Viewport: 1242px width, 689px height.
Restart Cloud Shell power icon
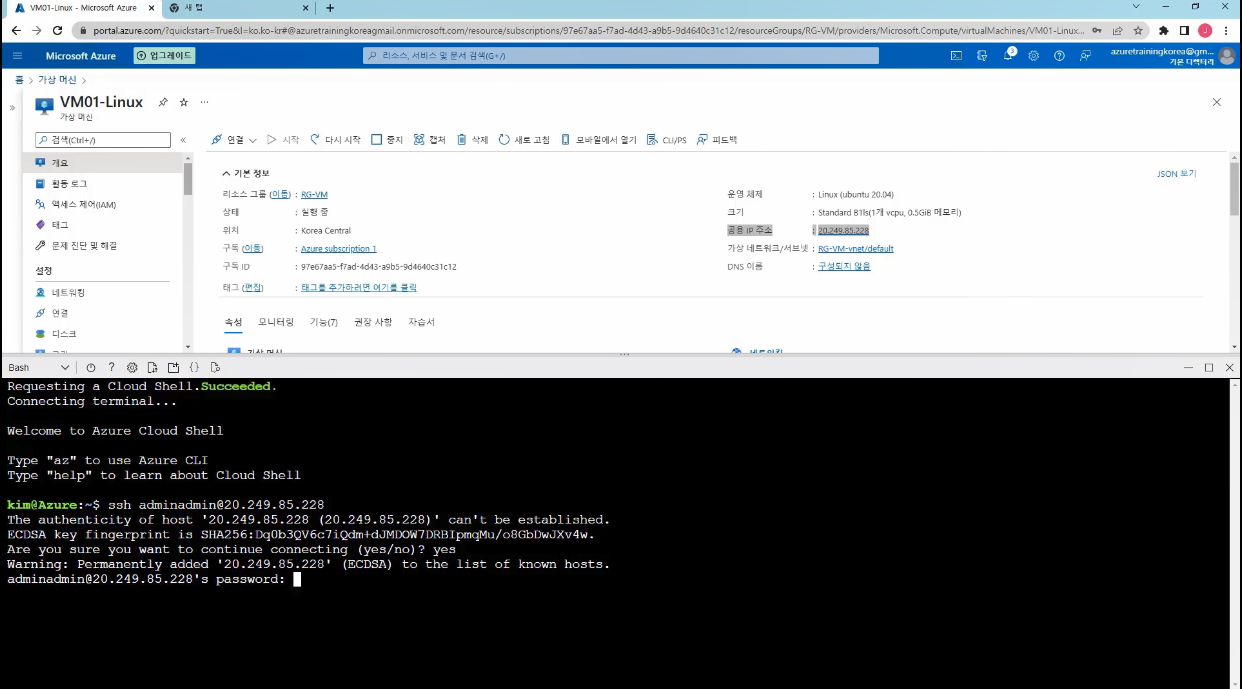pos(91,367)
